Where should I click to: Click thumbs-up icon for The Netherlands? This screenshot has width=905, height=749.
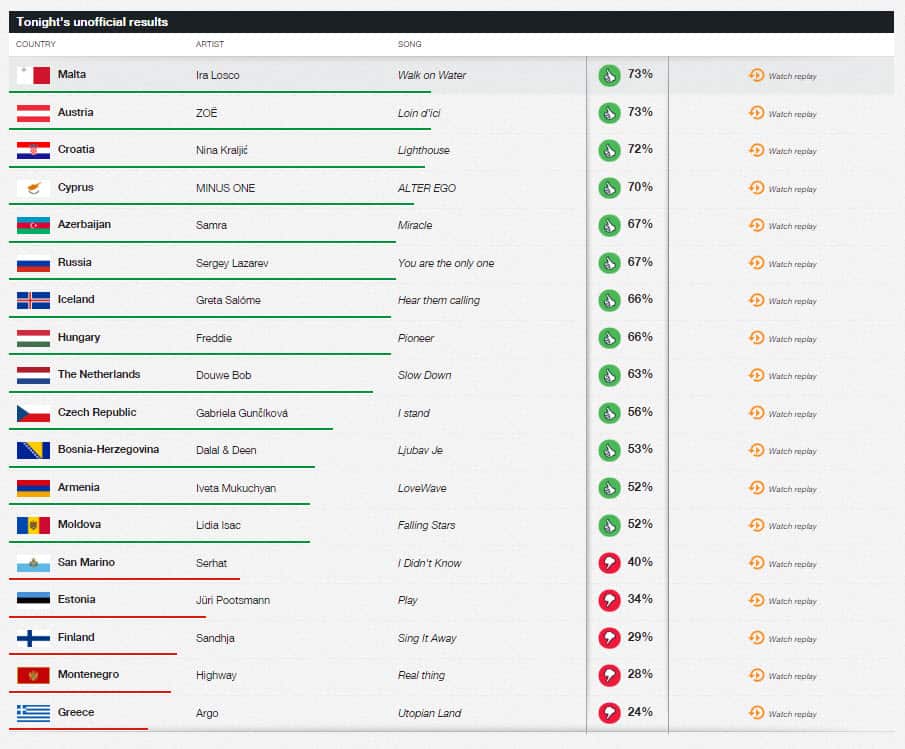(609, 376)
